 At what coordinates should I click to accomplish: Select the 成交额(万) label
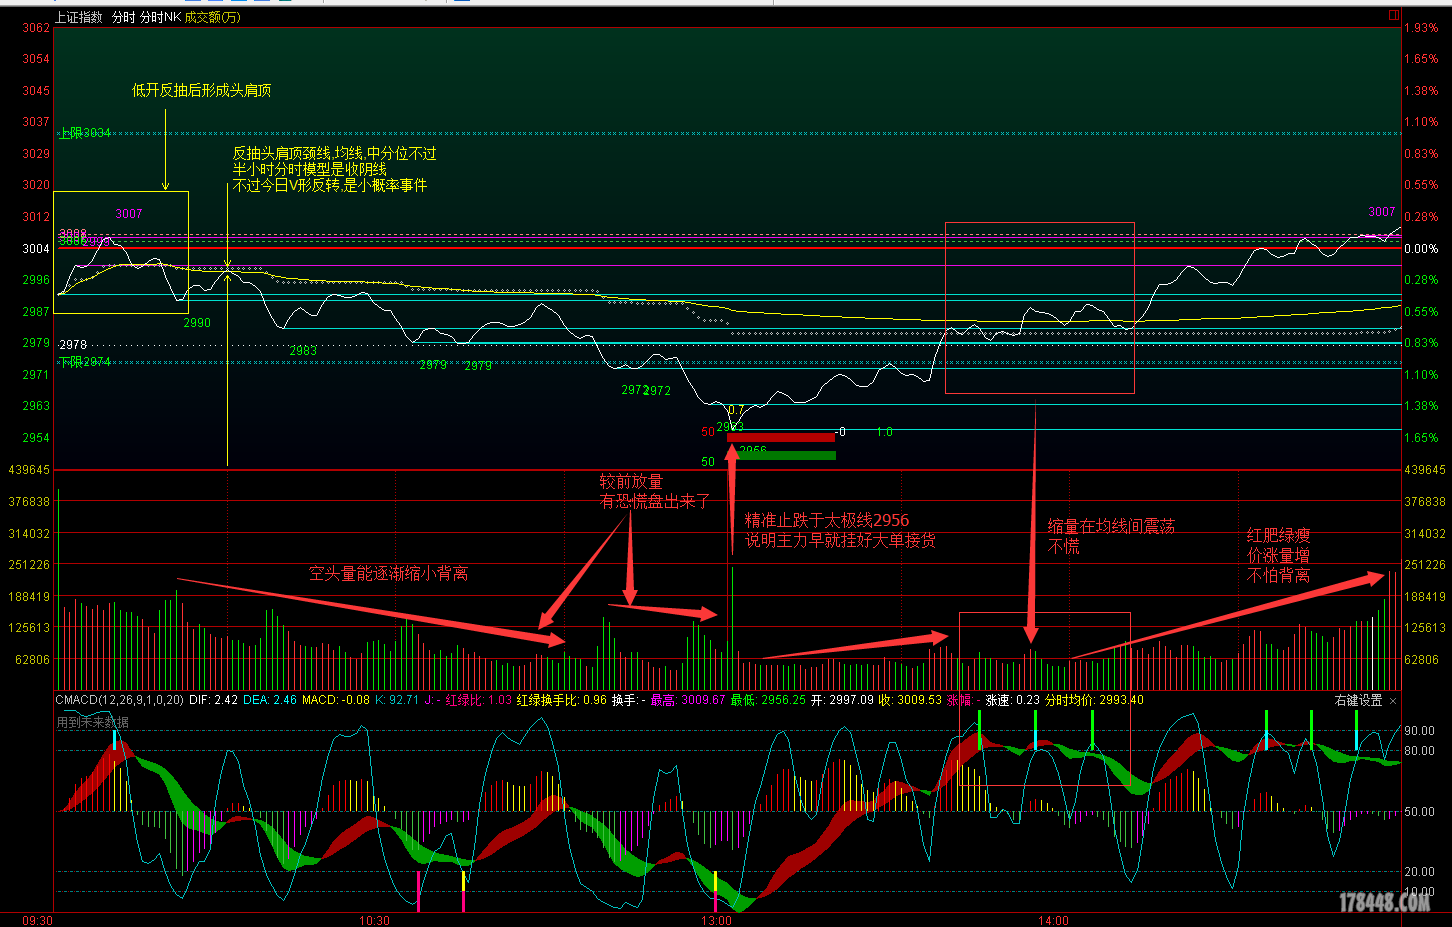pyautogui.click(x=213, y=17)
